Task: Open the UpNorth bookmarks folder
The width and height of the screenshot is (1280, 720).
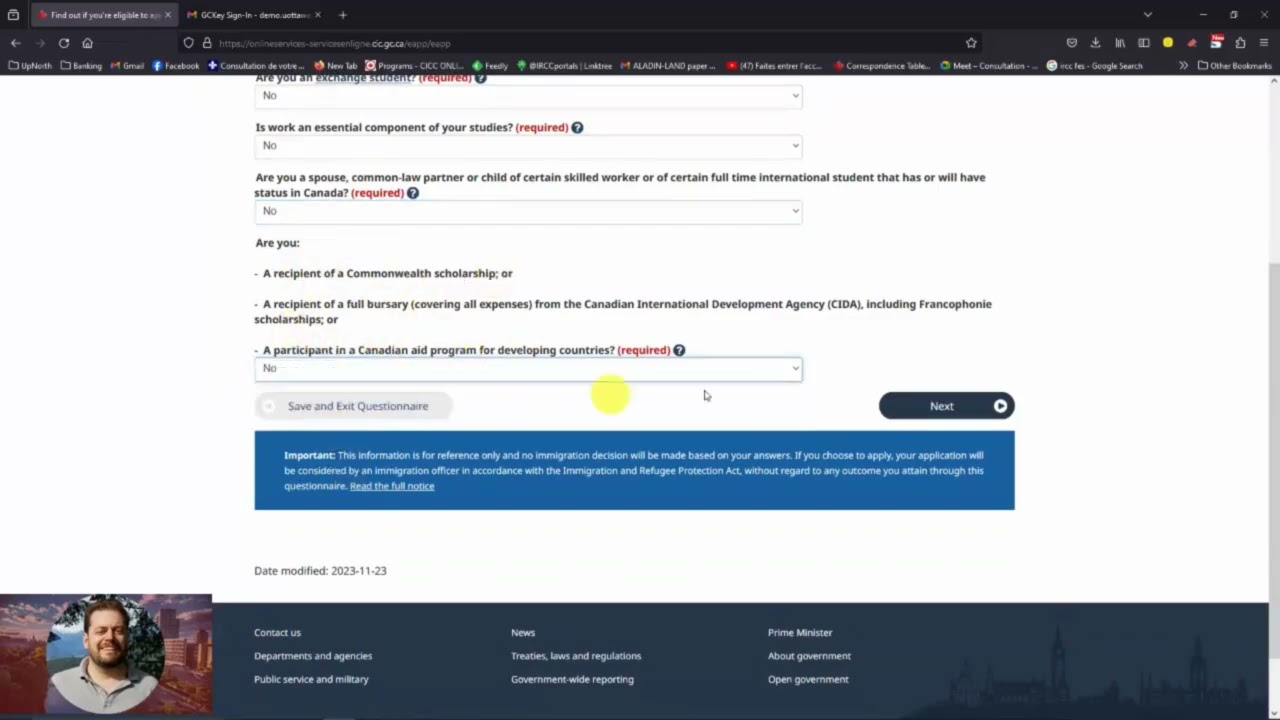Action: click(x=30, y=66)
